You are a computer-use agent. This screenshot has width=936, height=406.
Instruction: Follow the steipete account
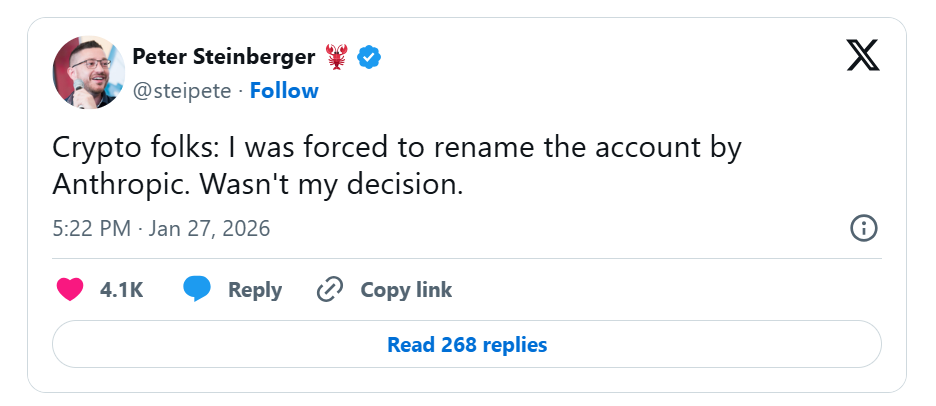(284, 91)
